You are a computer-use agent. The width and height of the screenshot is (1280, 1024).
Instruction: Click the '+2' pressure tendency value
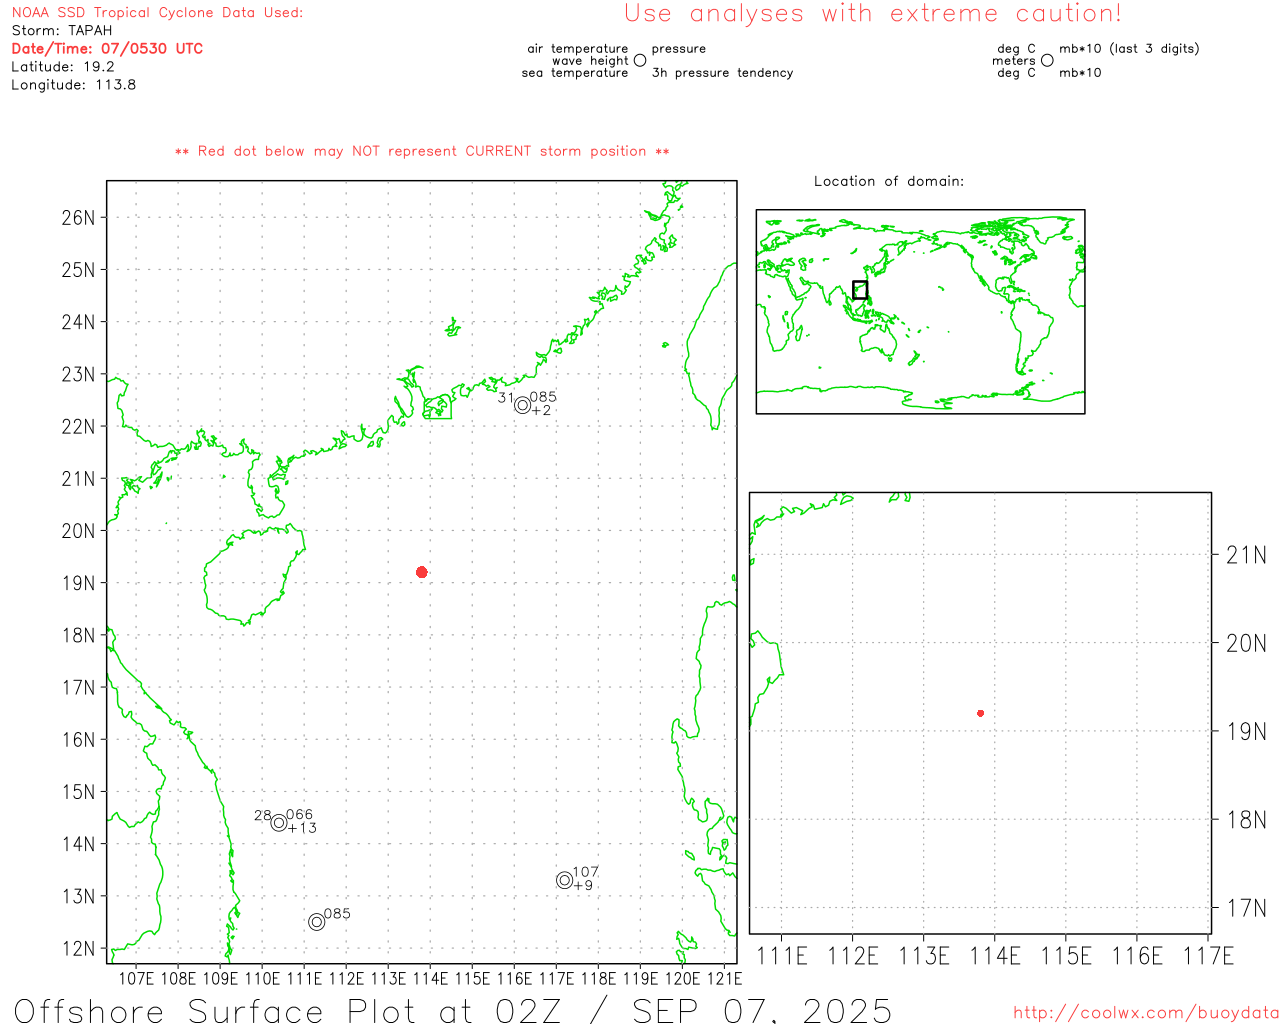coord(541,411)
